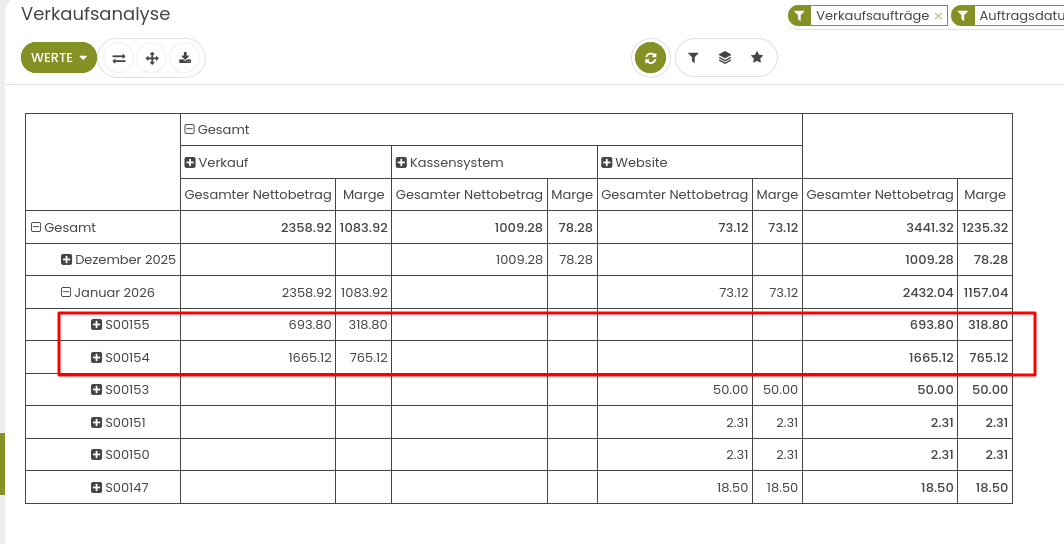Download the pivot table as xlsx
Viewport: 1064px width, 544px height.
(185, 58)
